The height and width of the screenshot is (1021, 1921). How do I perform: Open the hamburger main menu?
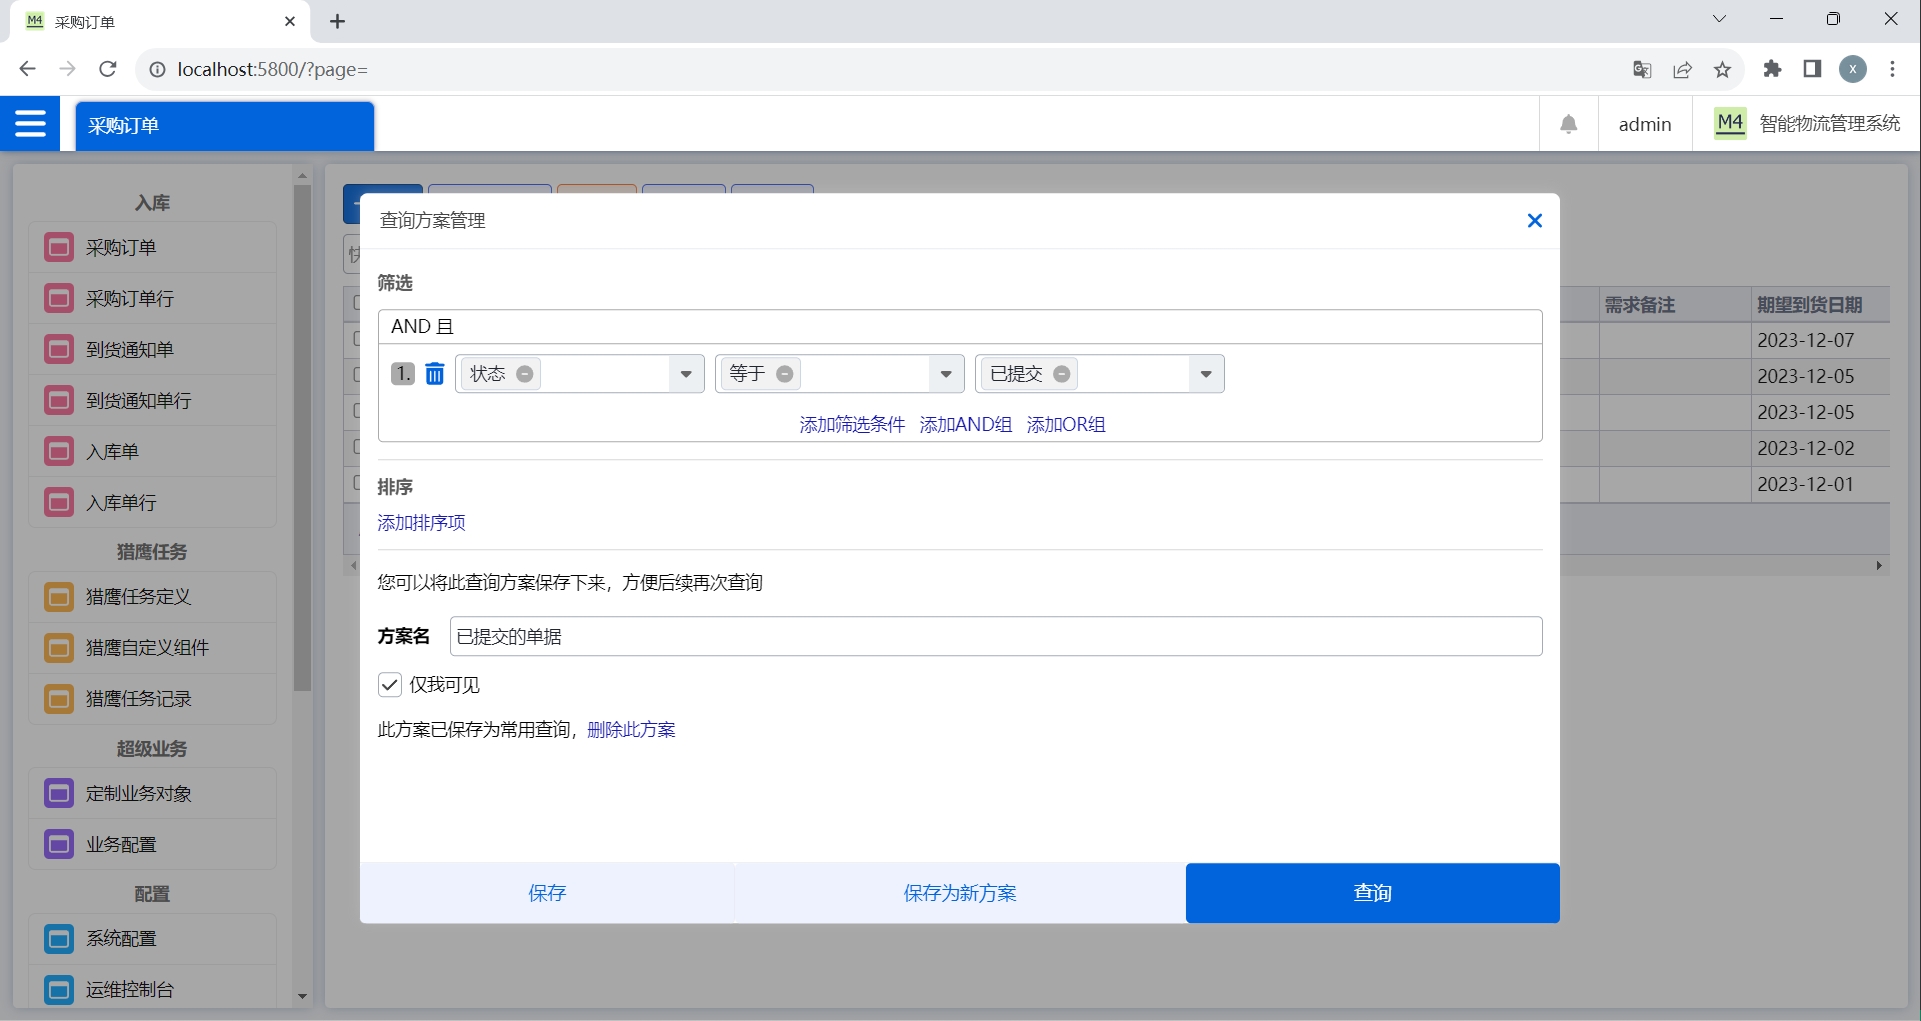coord(30,124)
